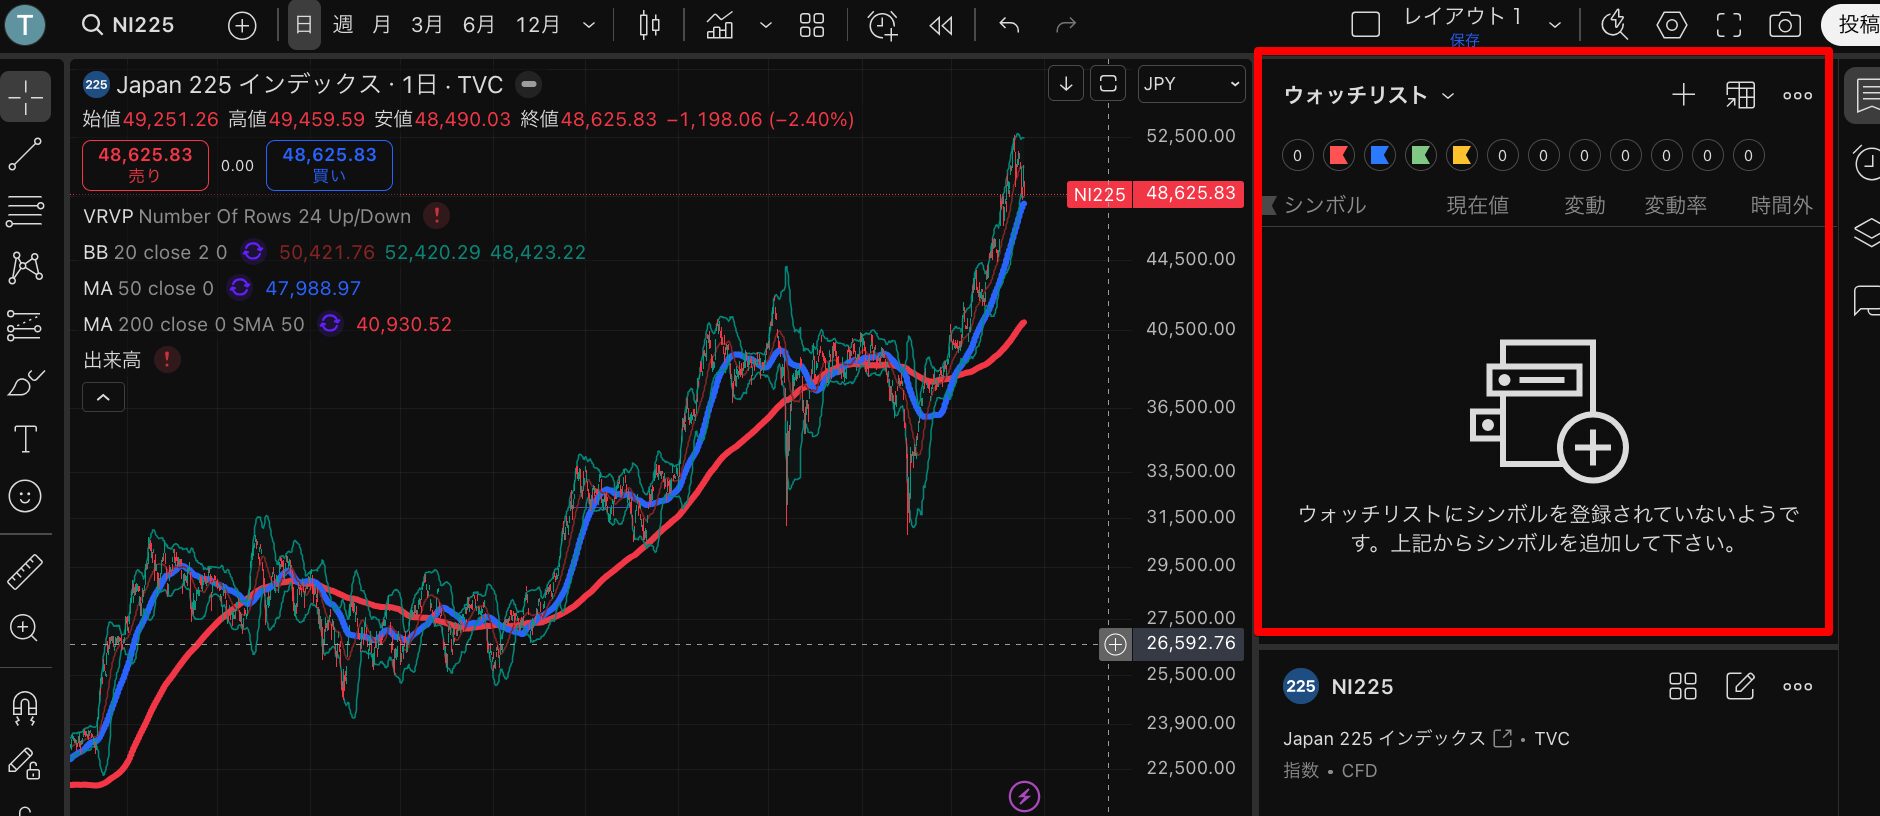Select the ruler measure tool
Screen dimensions: 1880x816
pos(25,571)
